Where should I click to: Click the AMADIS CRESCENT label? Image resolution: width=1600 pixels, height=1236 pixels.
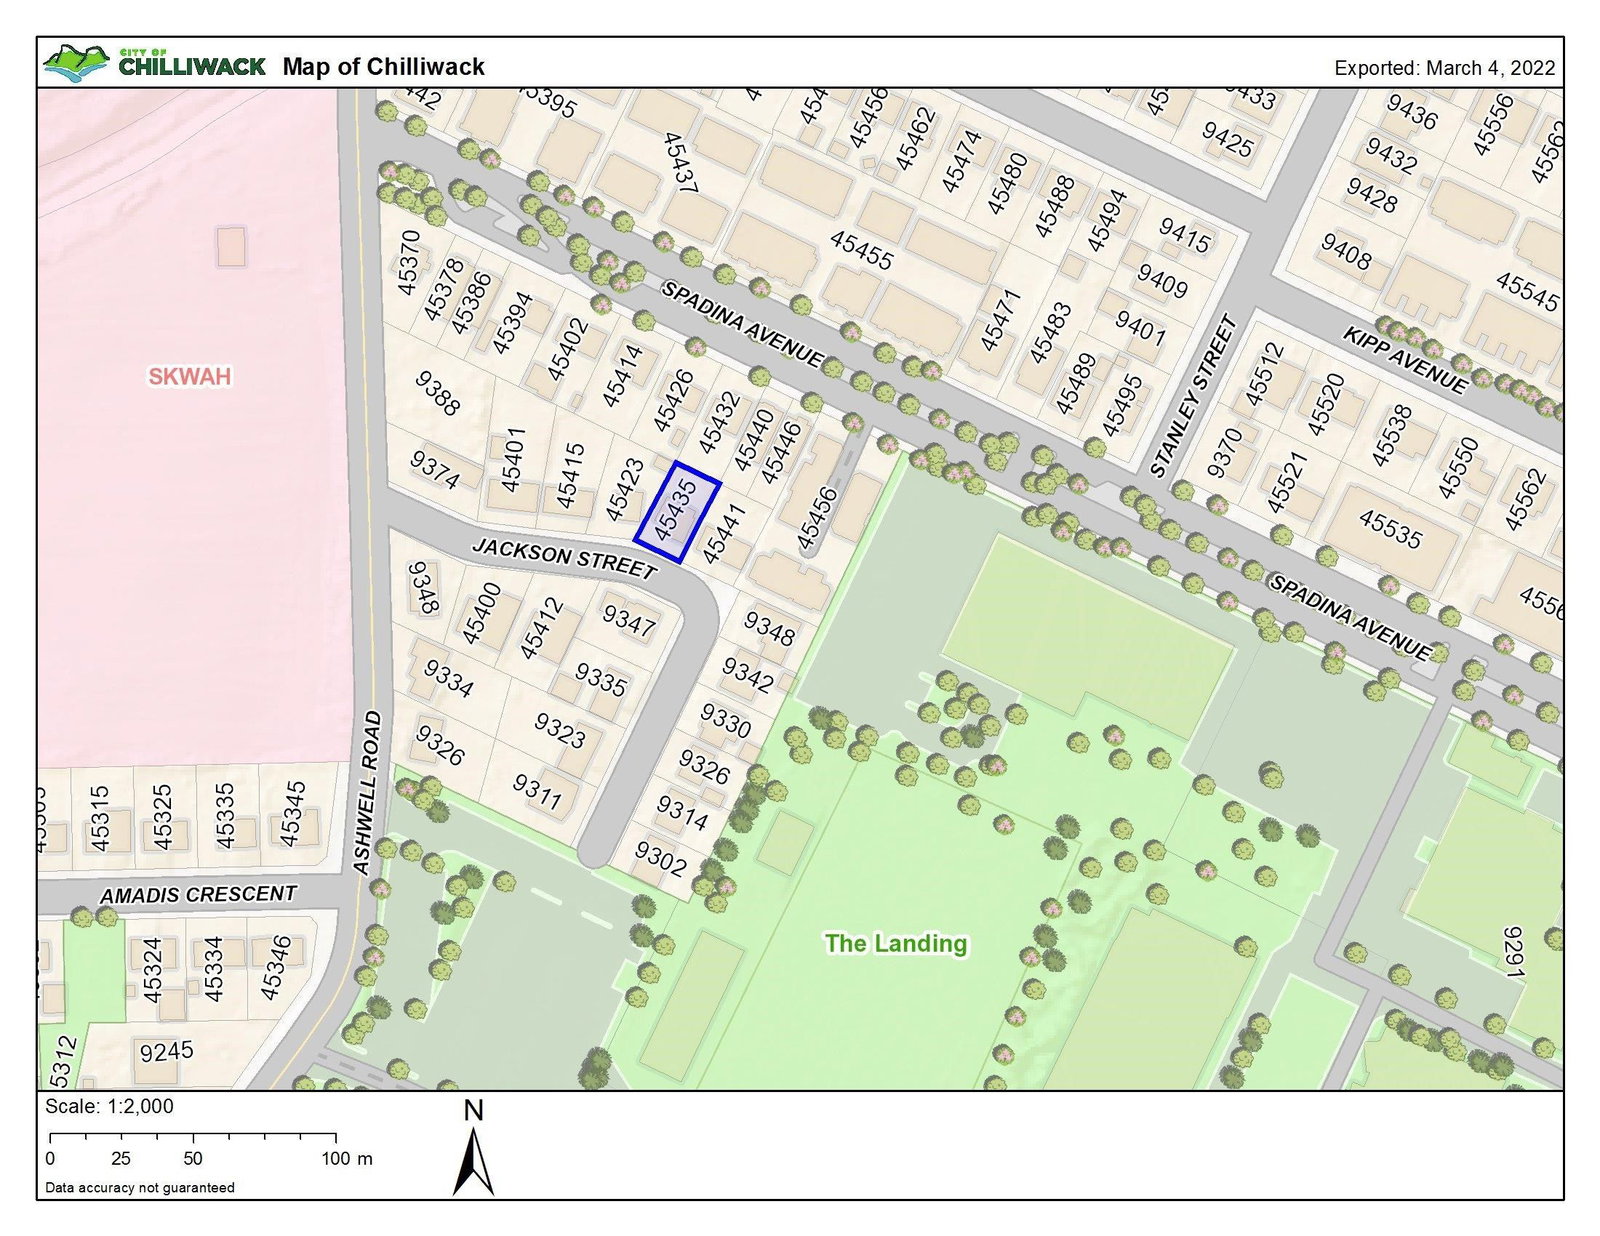tap(198, 894)
